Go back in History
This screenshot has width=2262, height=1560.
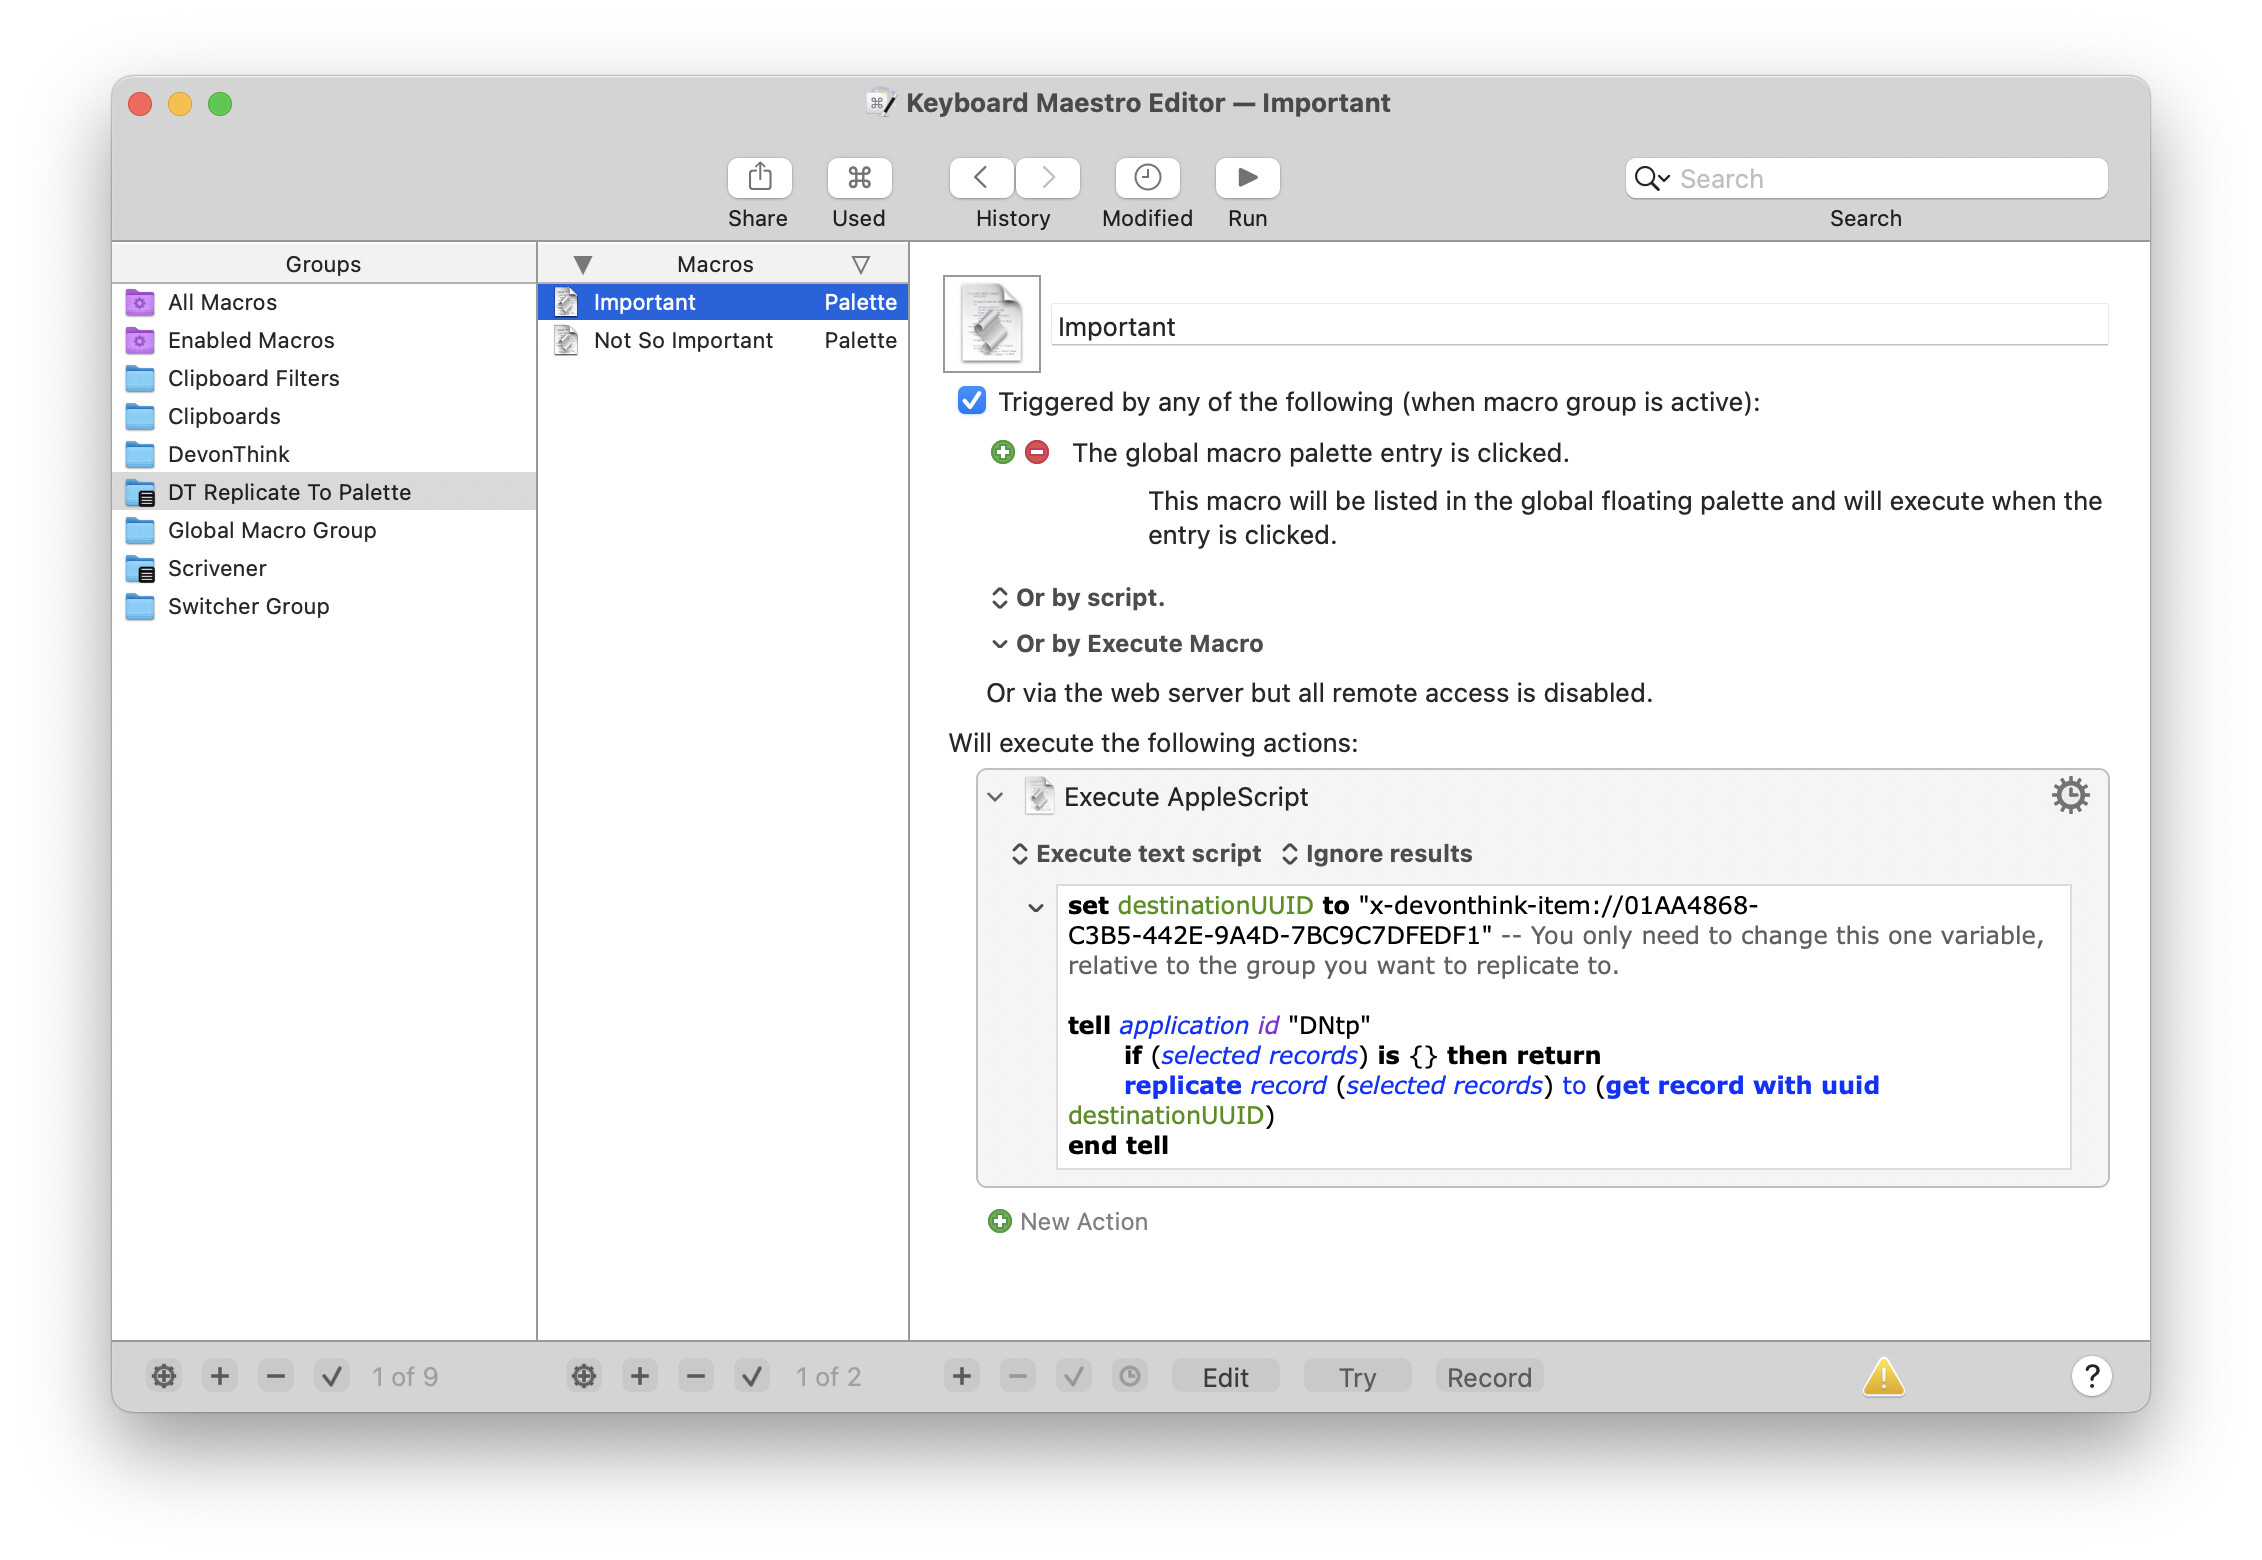point(981,178)
